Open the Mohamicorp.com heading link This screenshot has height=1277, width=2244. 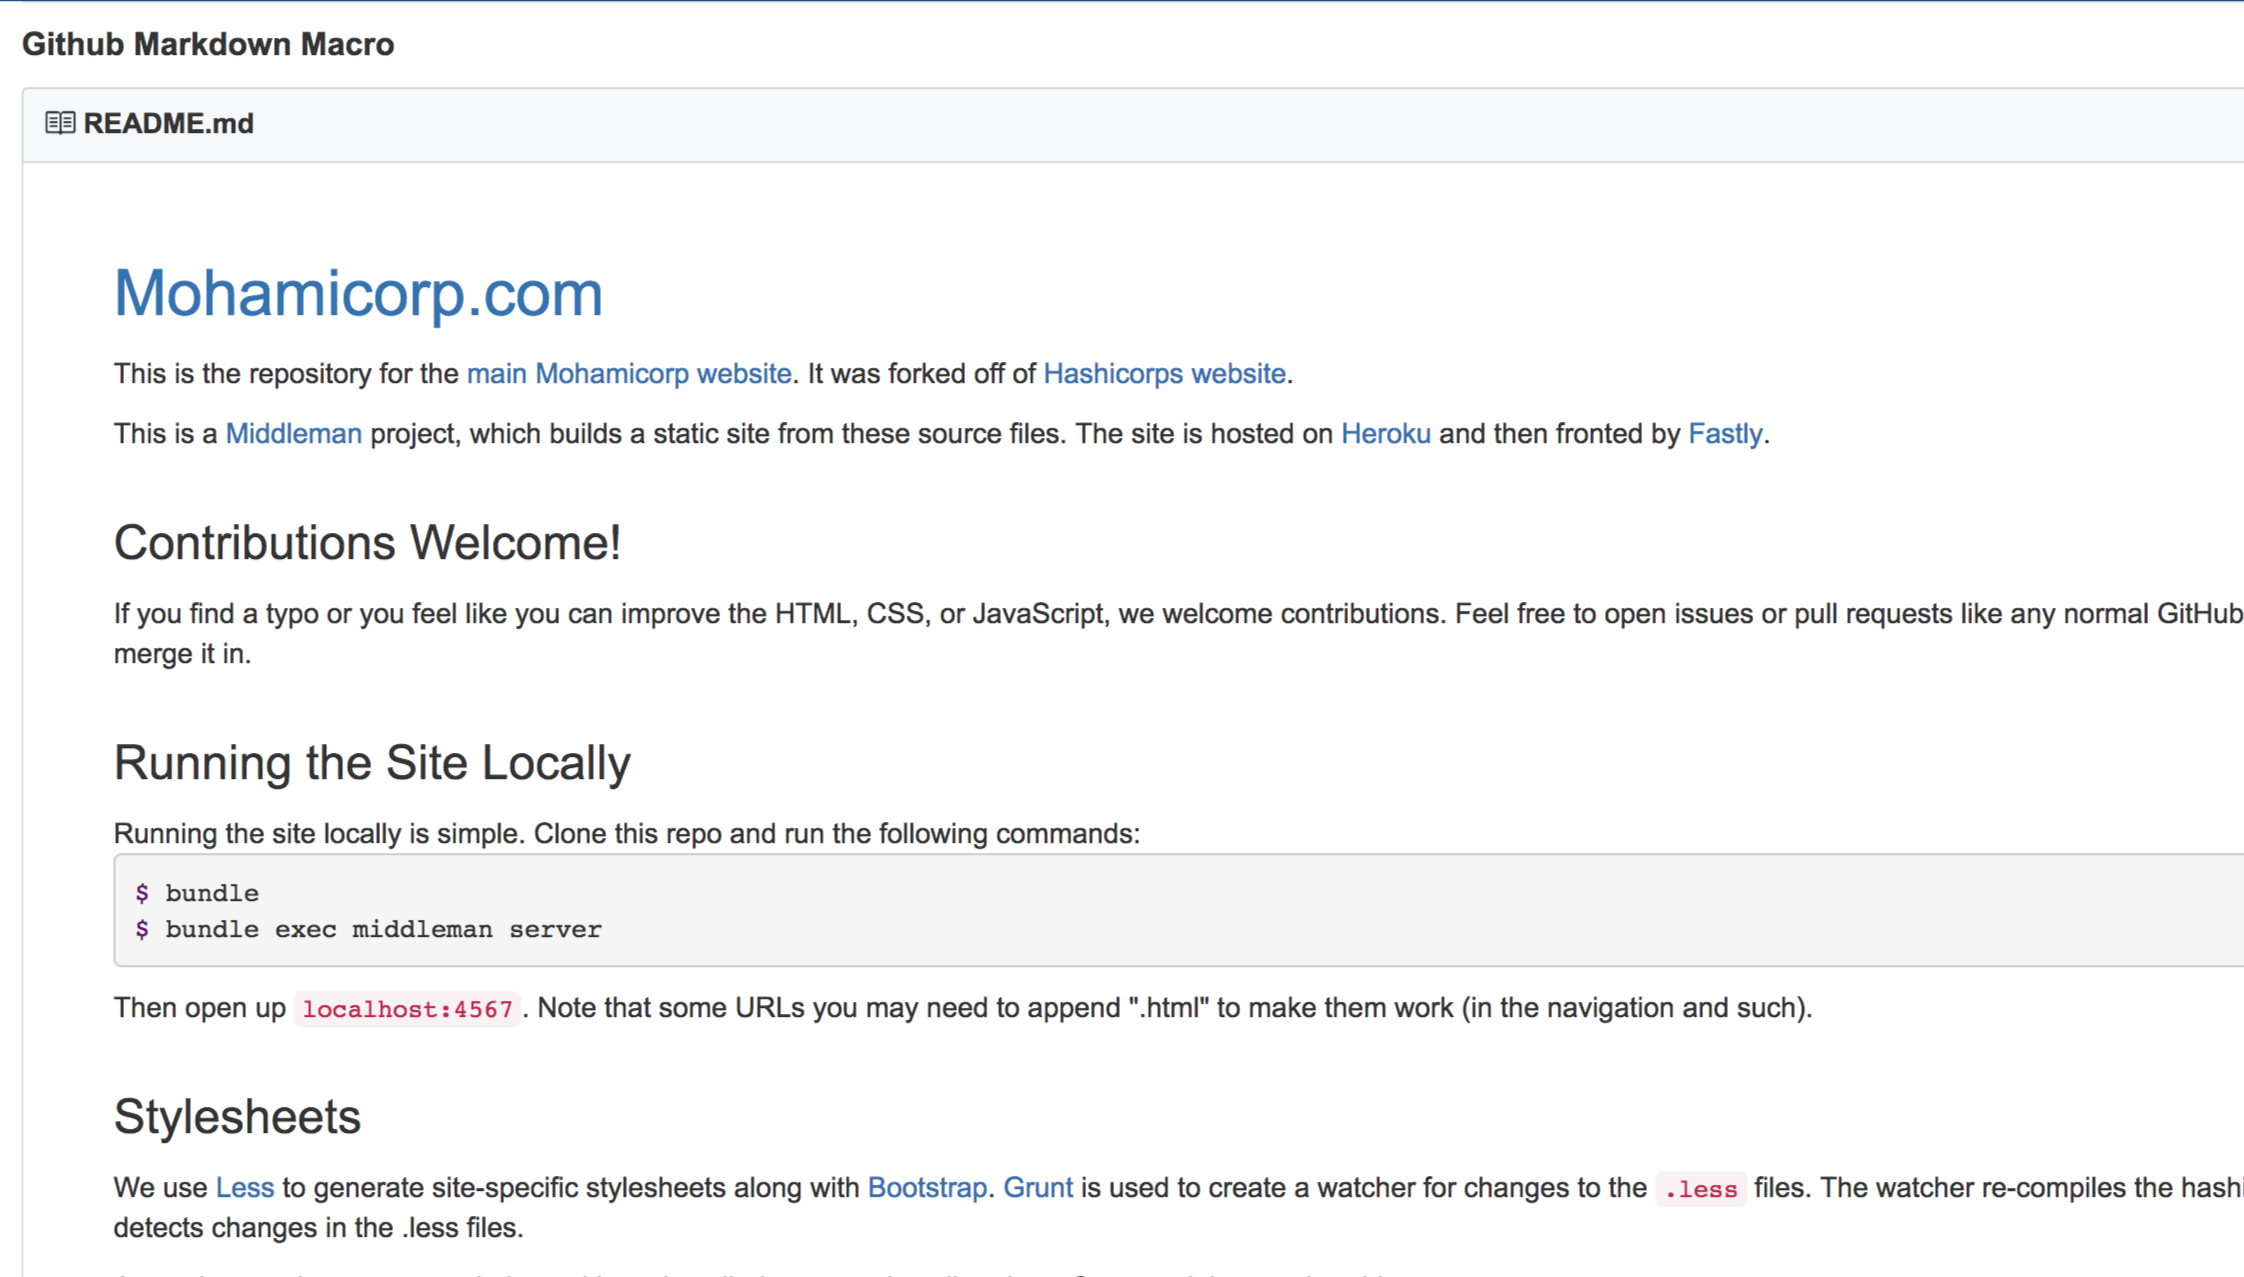358,294
